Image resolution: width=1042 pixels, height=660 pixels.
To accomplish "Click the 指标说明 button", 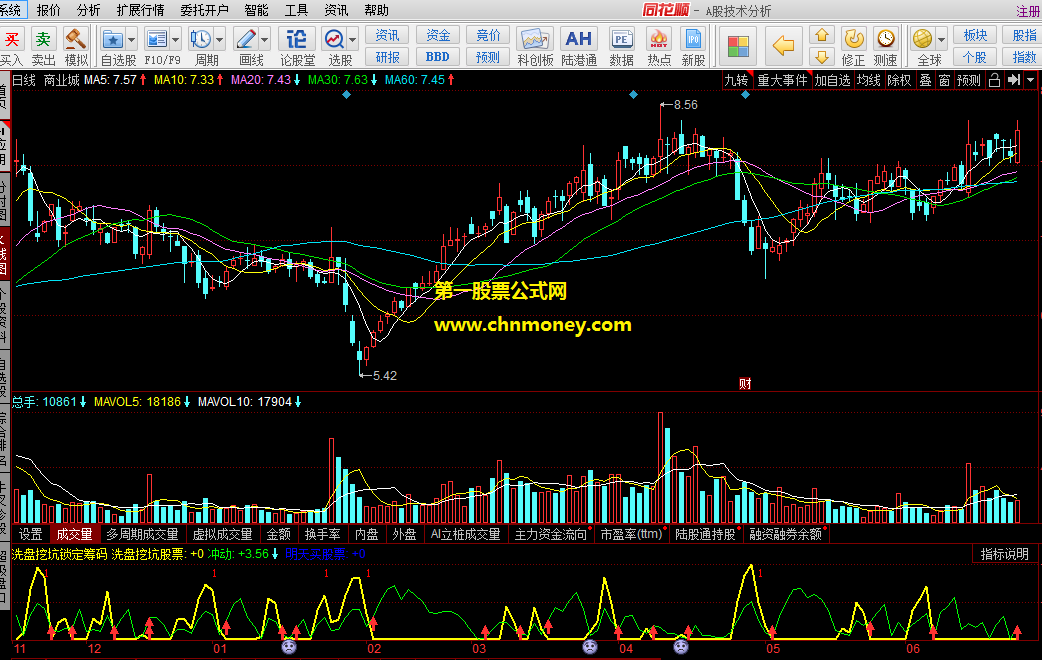I will [x=1004, y=554].
